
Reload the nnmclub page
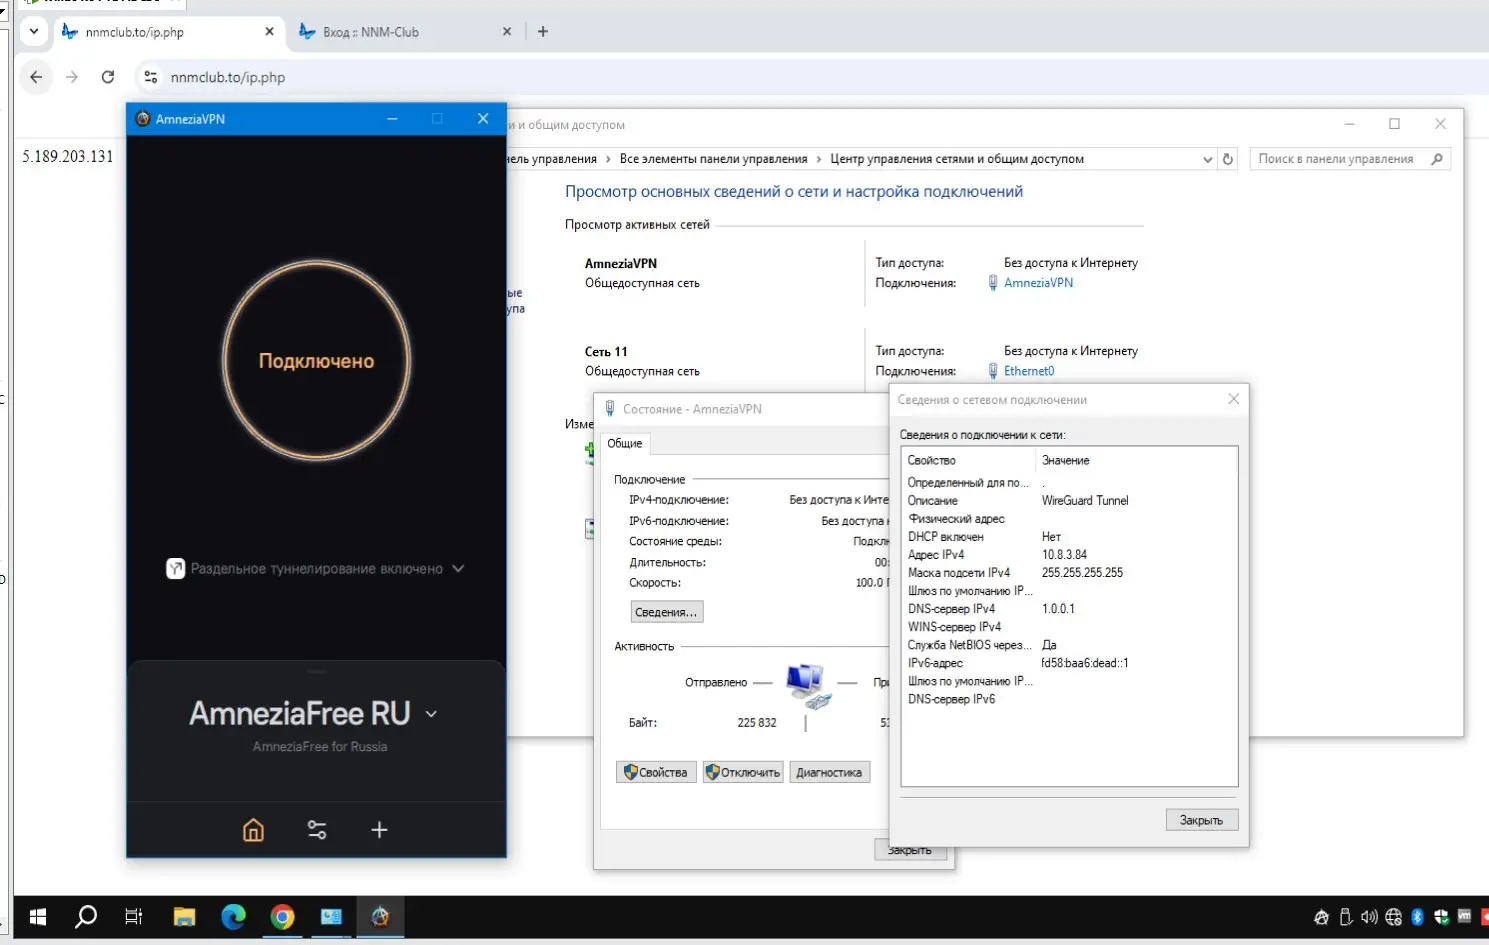(x=108, y=77)
